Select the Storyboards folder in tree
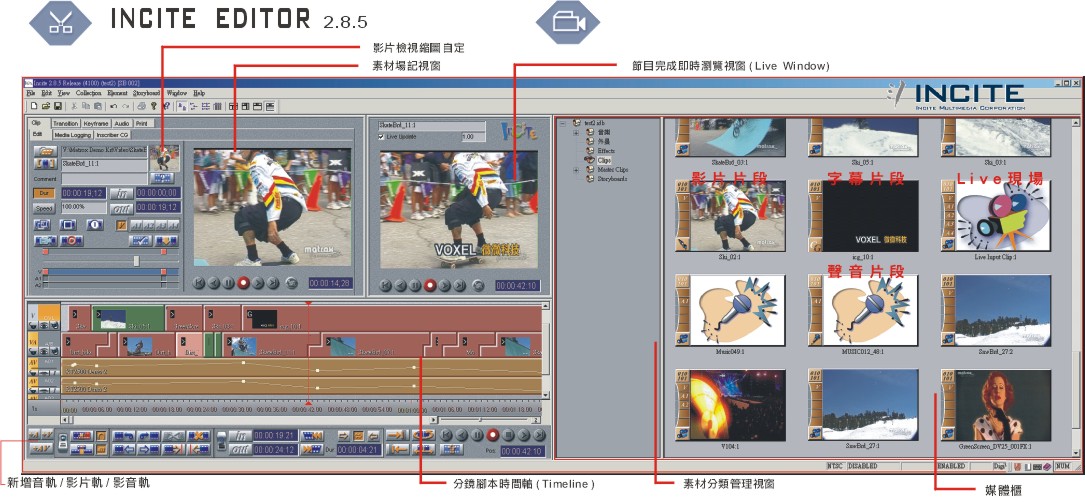 [x=612, y=179]
